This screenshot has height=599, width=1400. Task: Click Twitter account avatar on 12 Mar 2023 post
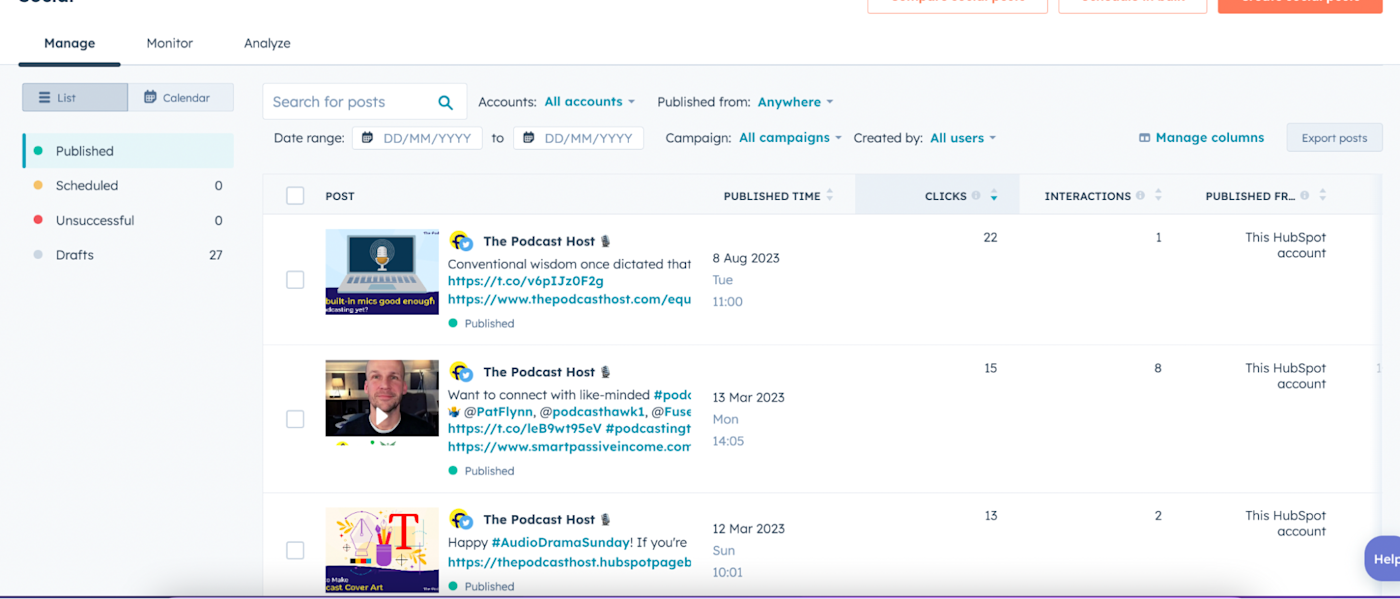pos(460,519)
